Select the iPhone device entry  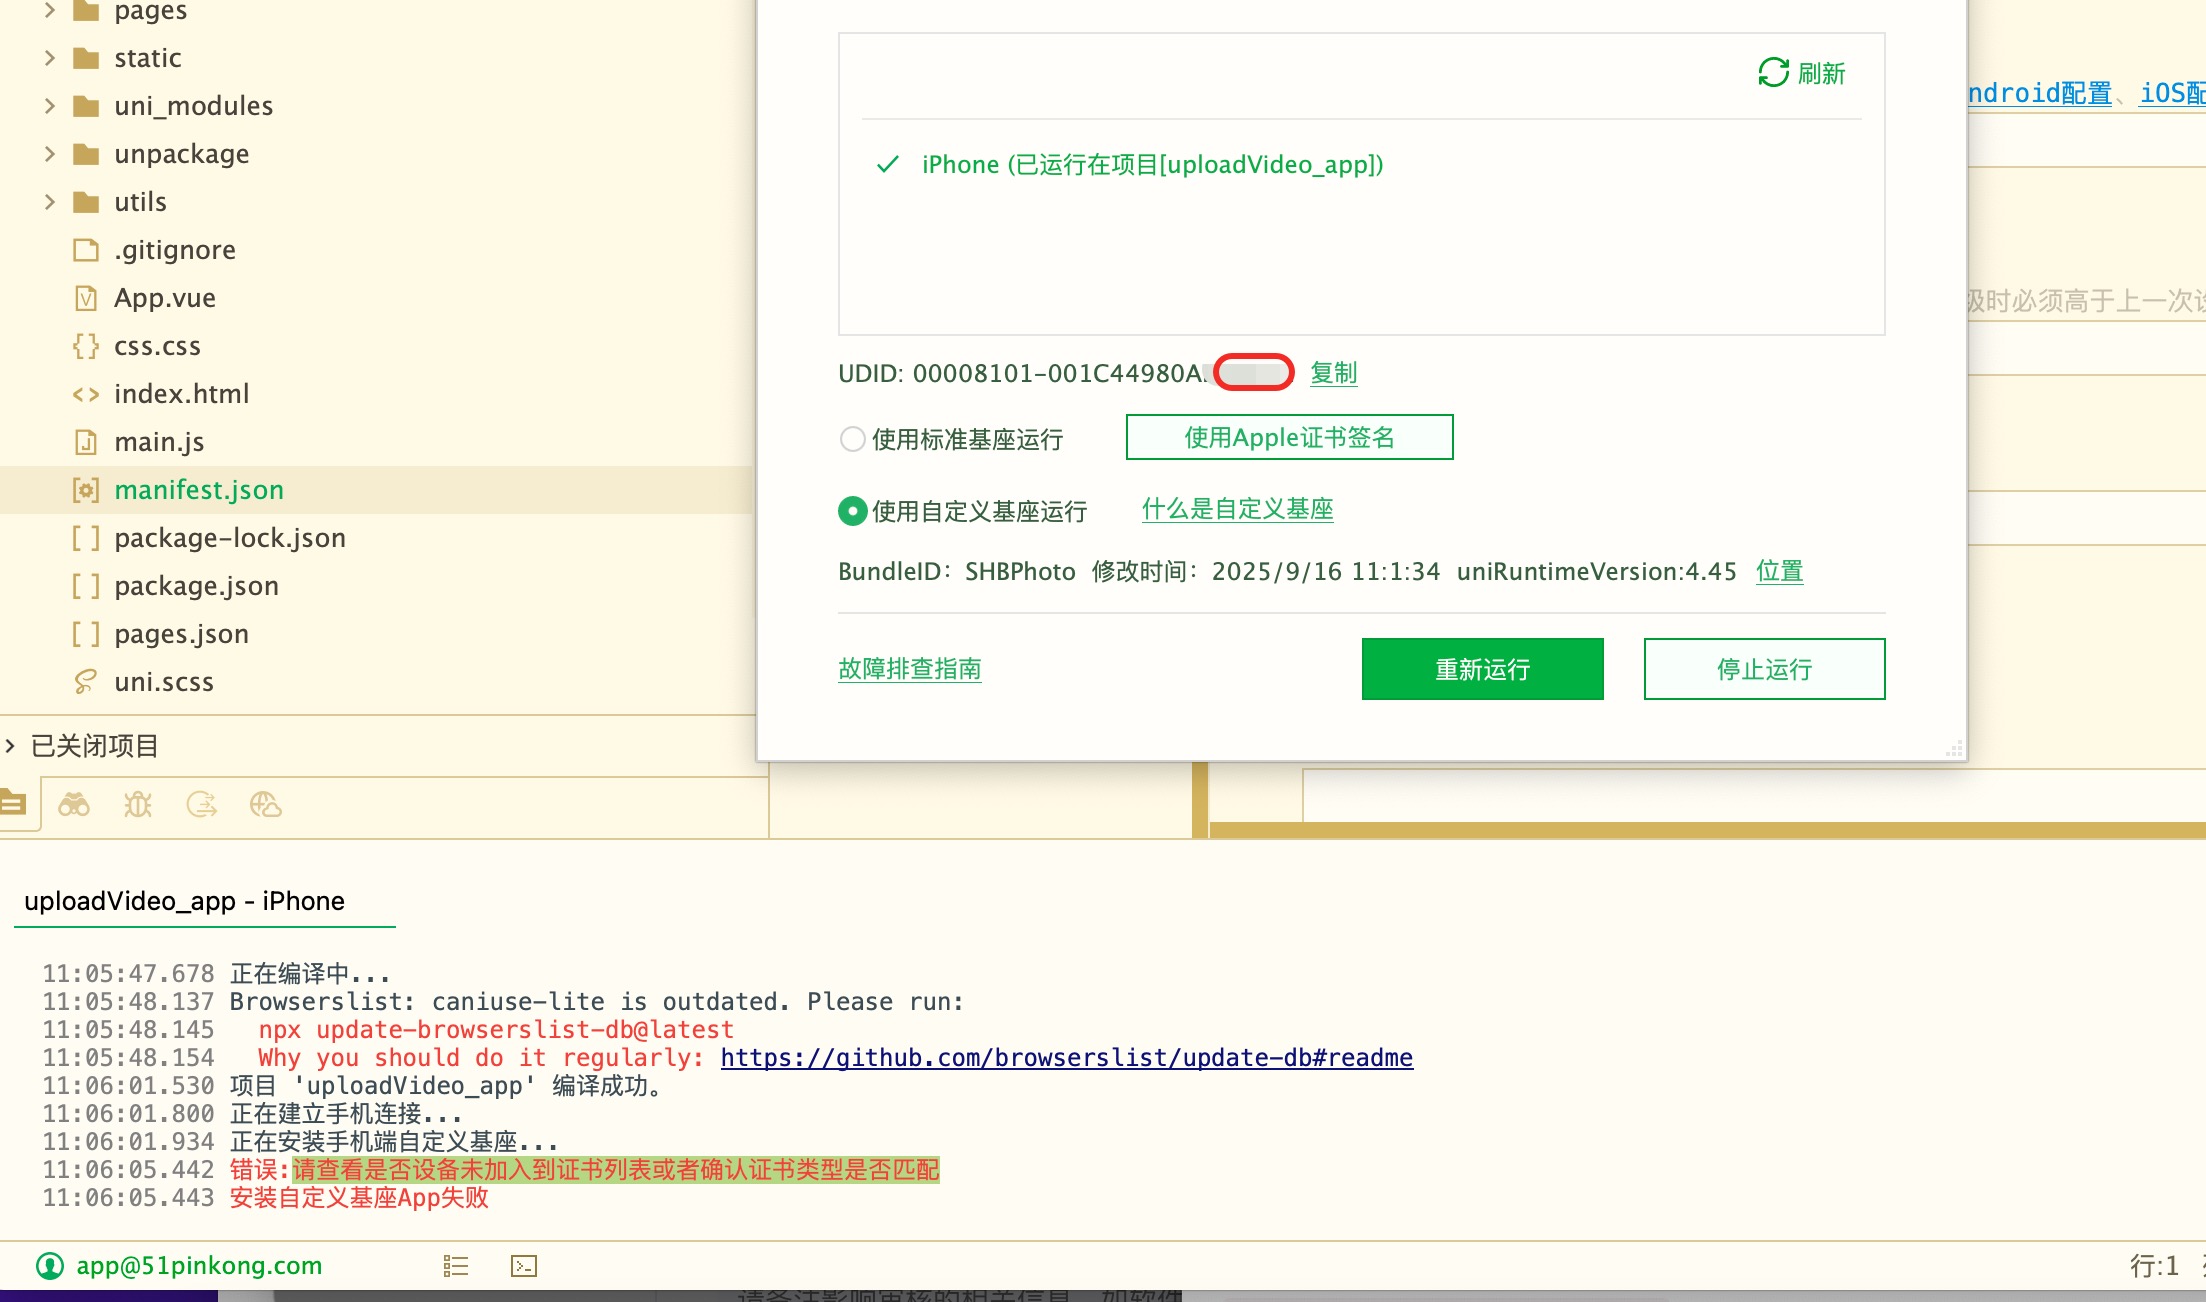point(1152,165)
